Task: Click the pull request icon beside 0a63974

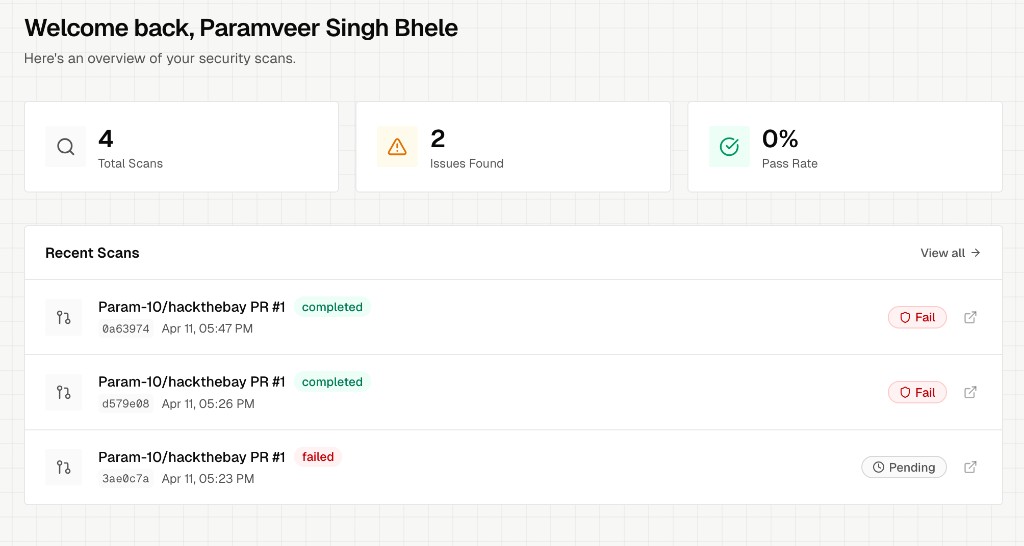Action: tap(63, 317)
